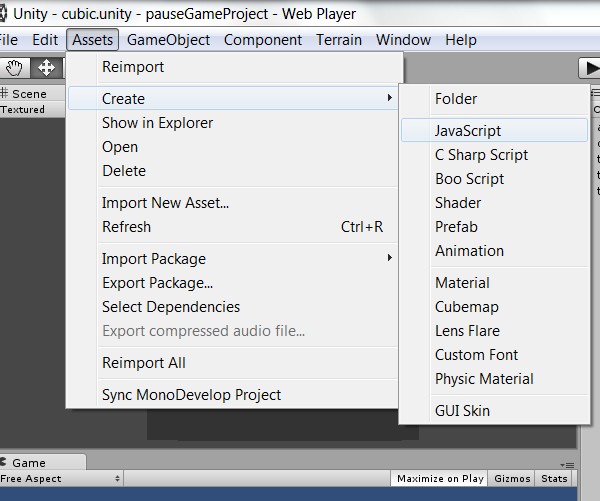Screen dimensions: 600x501
Task: Create a new Material
Action: pos(494,283)
